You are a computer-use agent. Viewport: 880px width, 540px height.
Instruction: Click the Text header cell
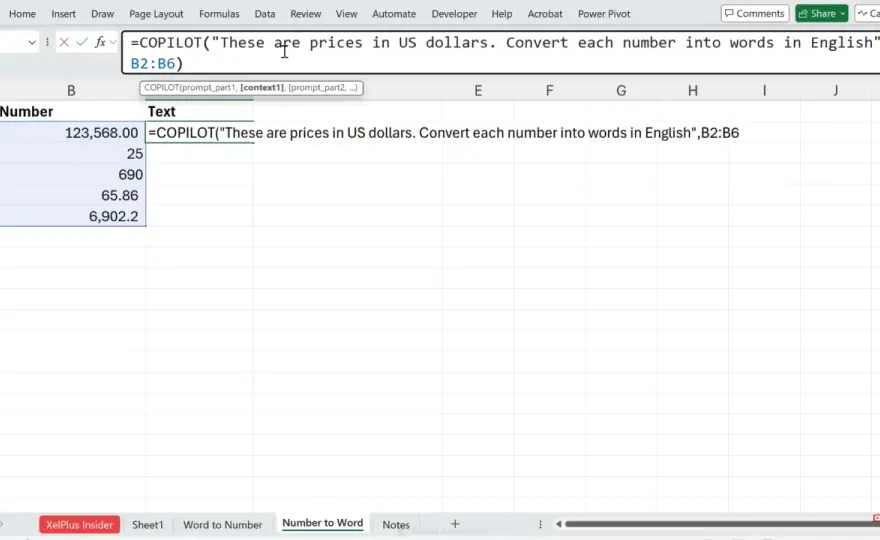199,112
